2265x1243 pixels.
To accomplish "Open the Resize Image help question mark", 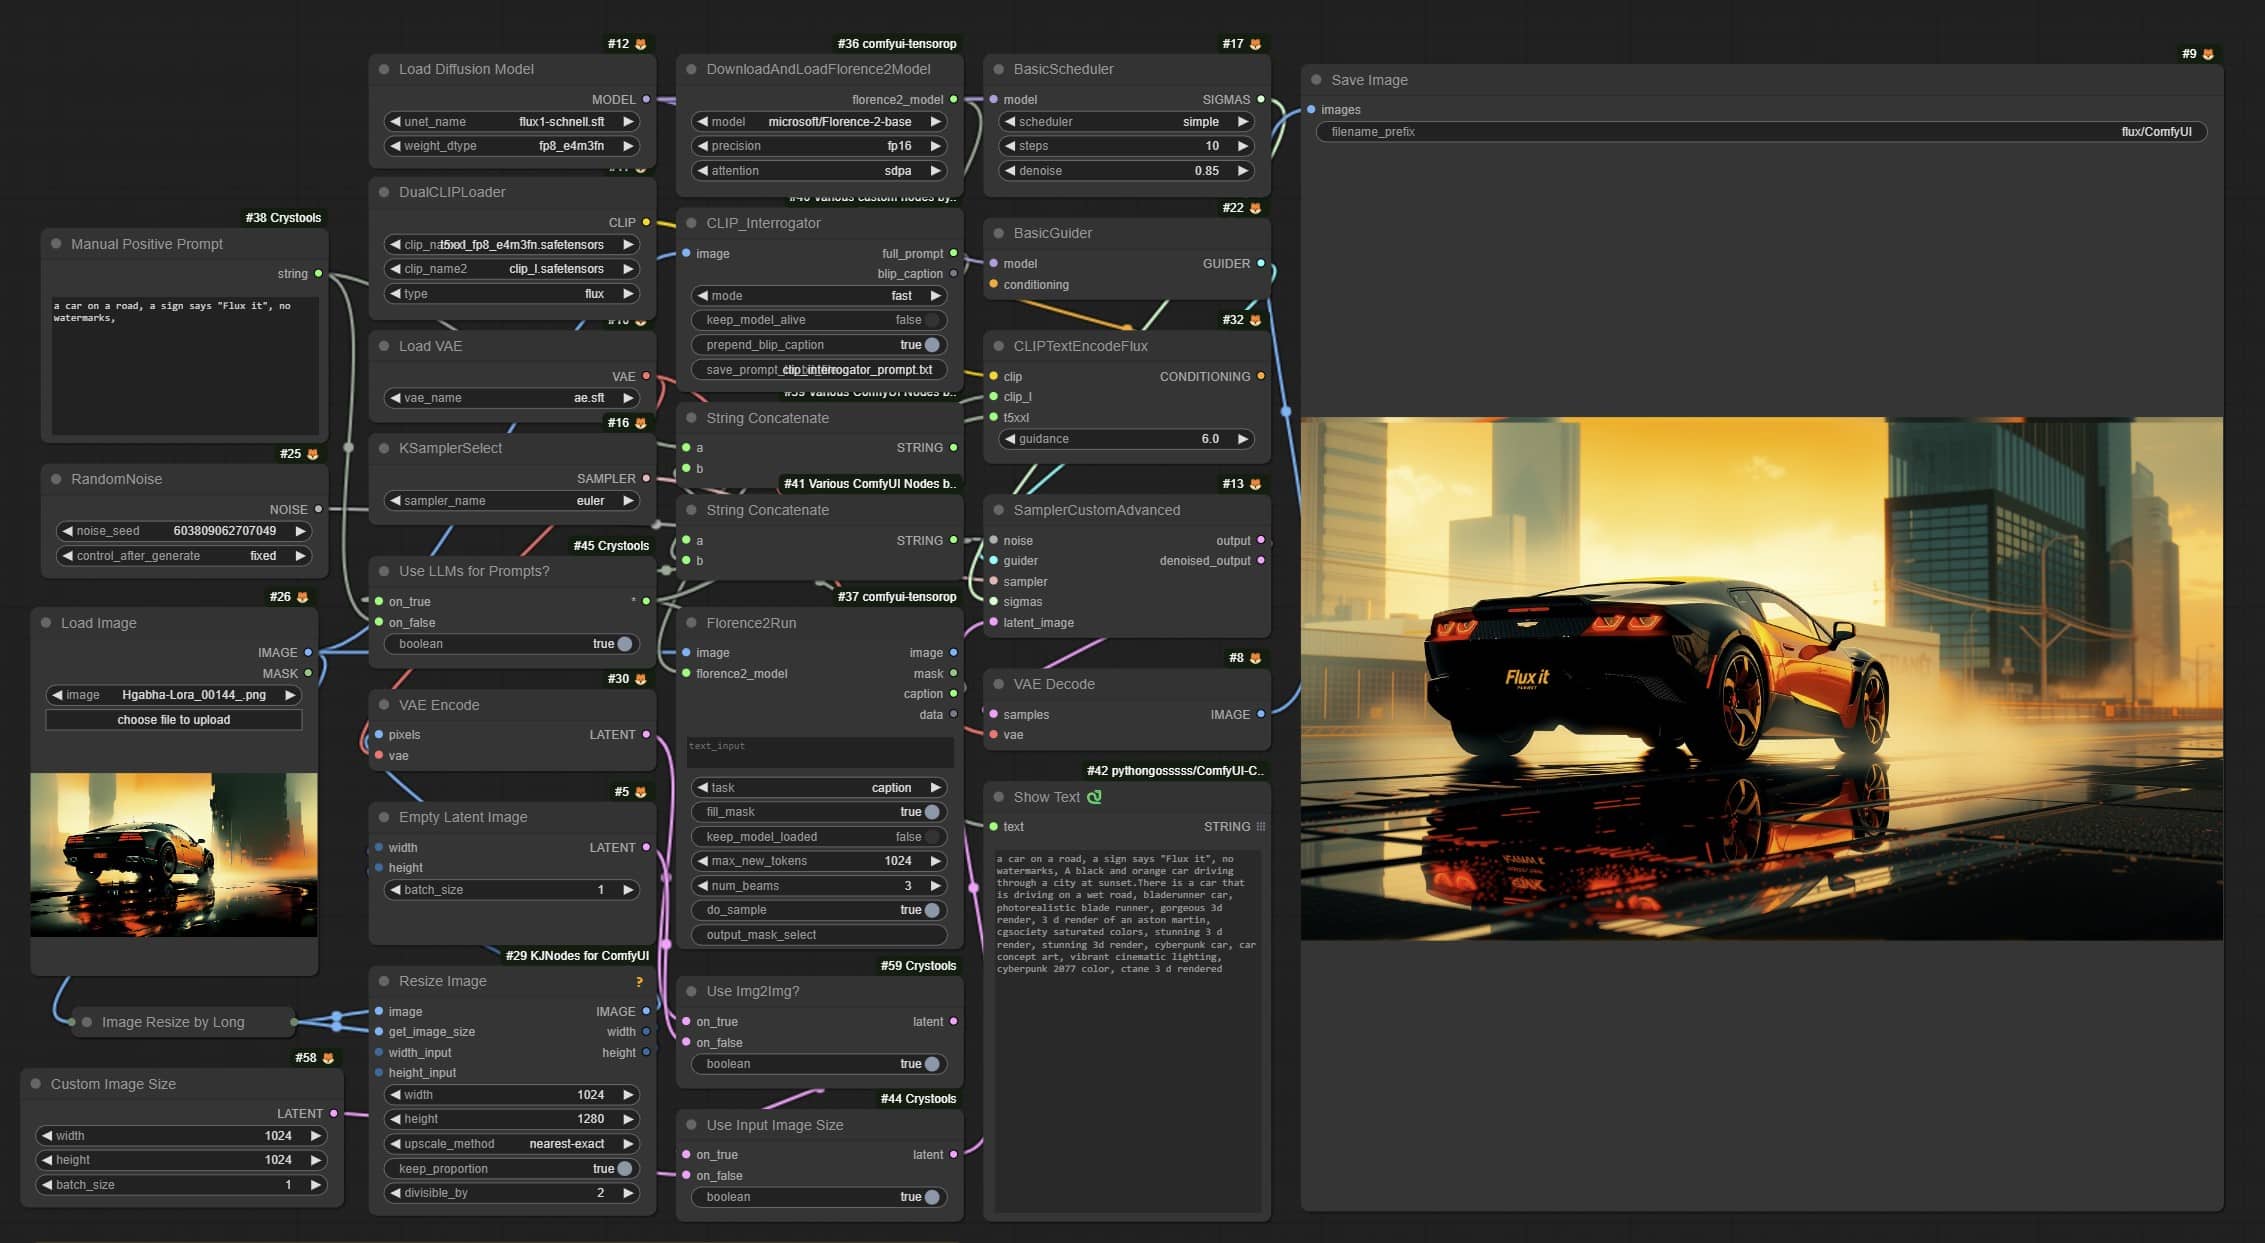I will [639, 981].
